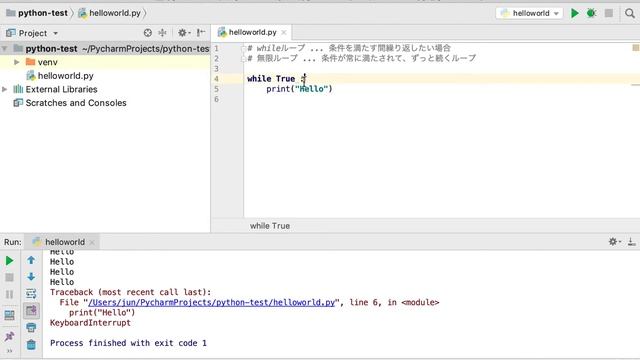
Task: Click the up stack trace arrow
Action: click(x=31, y=260)
